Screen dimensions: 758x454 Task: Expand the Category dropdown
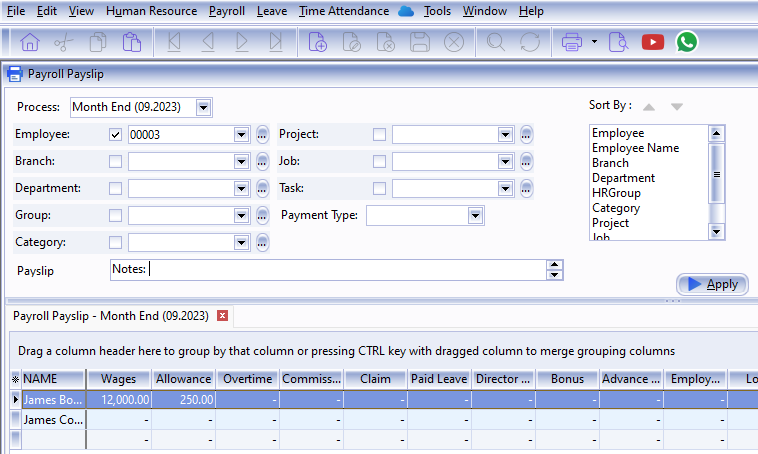(241, 243)
